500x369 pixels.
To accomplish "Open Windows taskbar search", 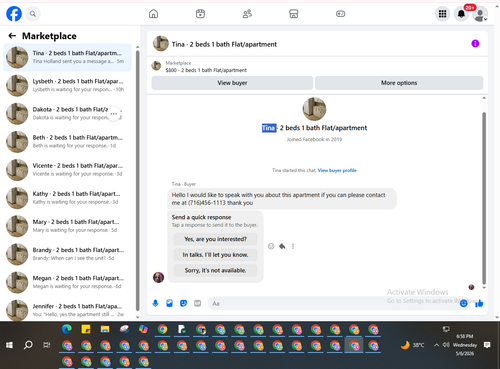I will 28,345.
